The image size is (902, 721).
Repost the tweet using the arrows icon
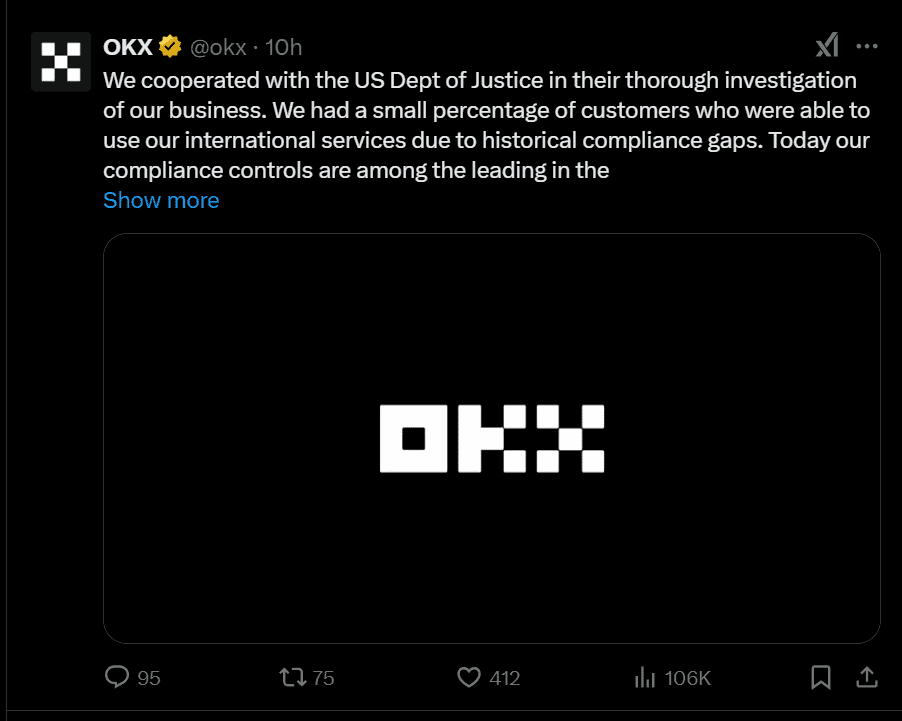pyautogui.click(x=293, y=677)
